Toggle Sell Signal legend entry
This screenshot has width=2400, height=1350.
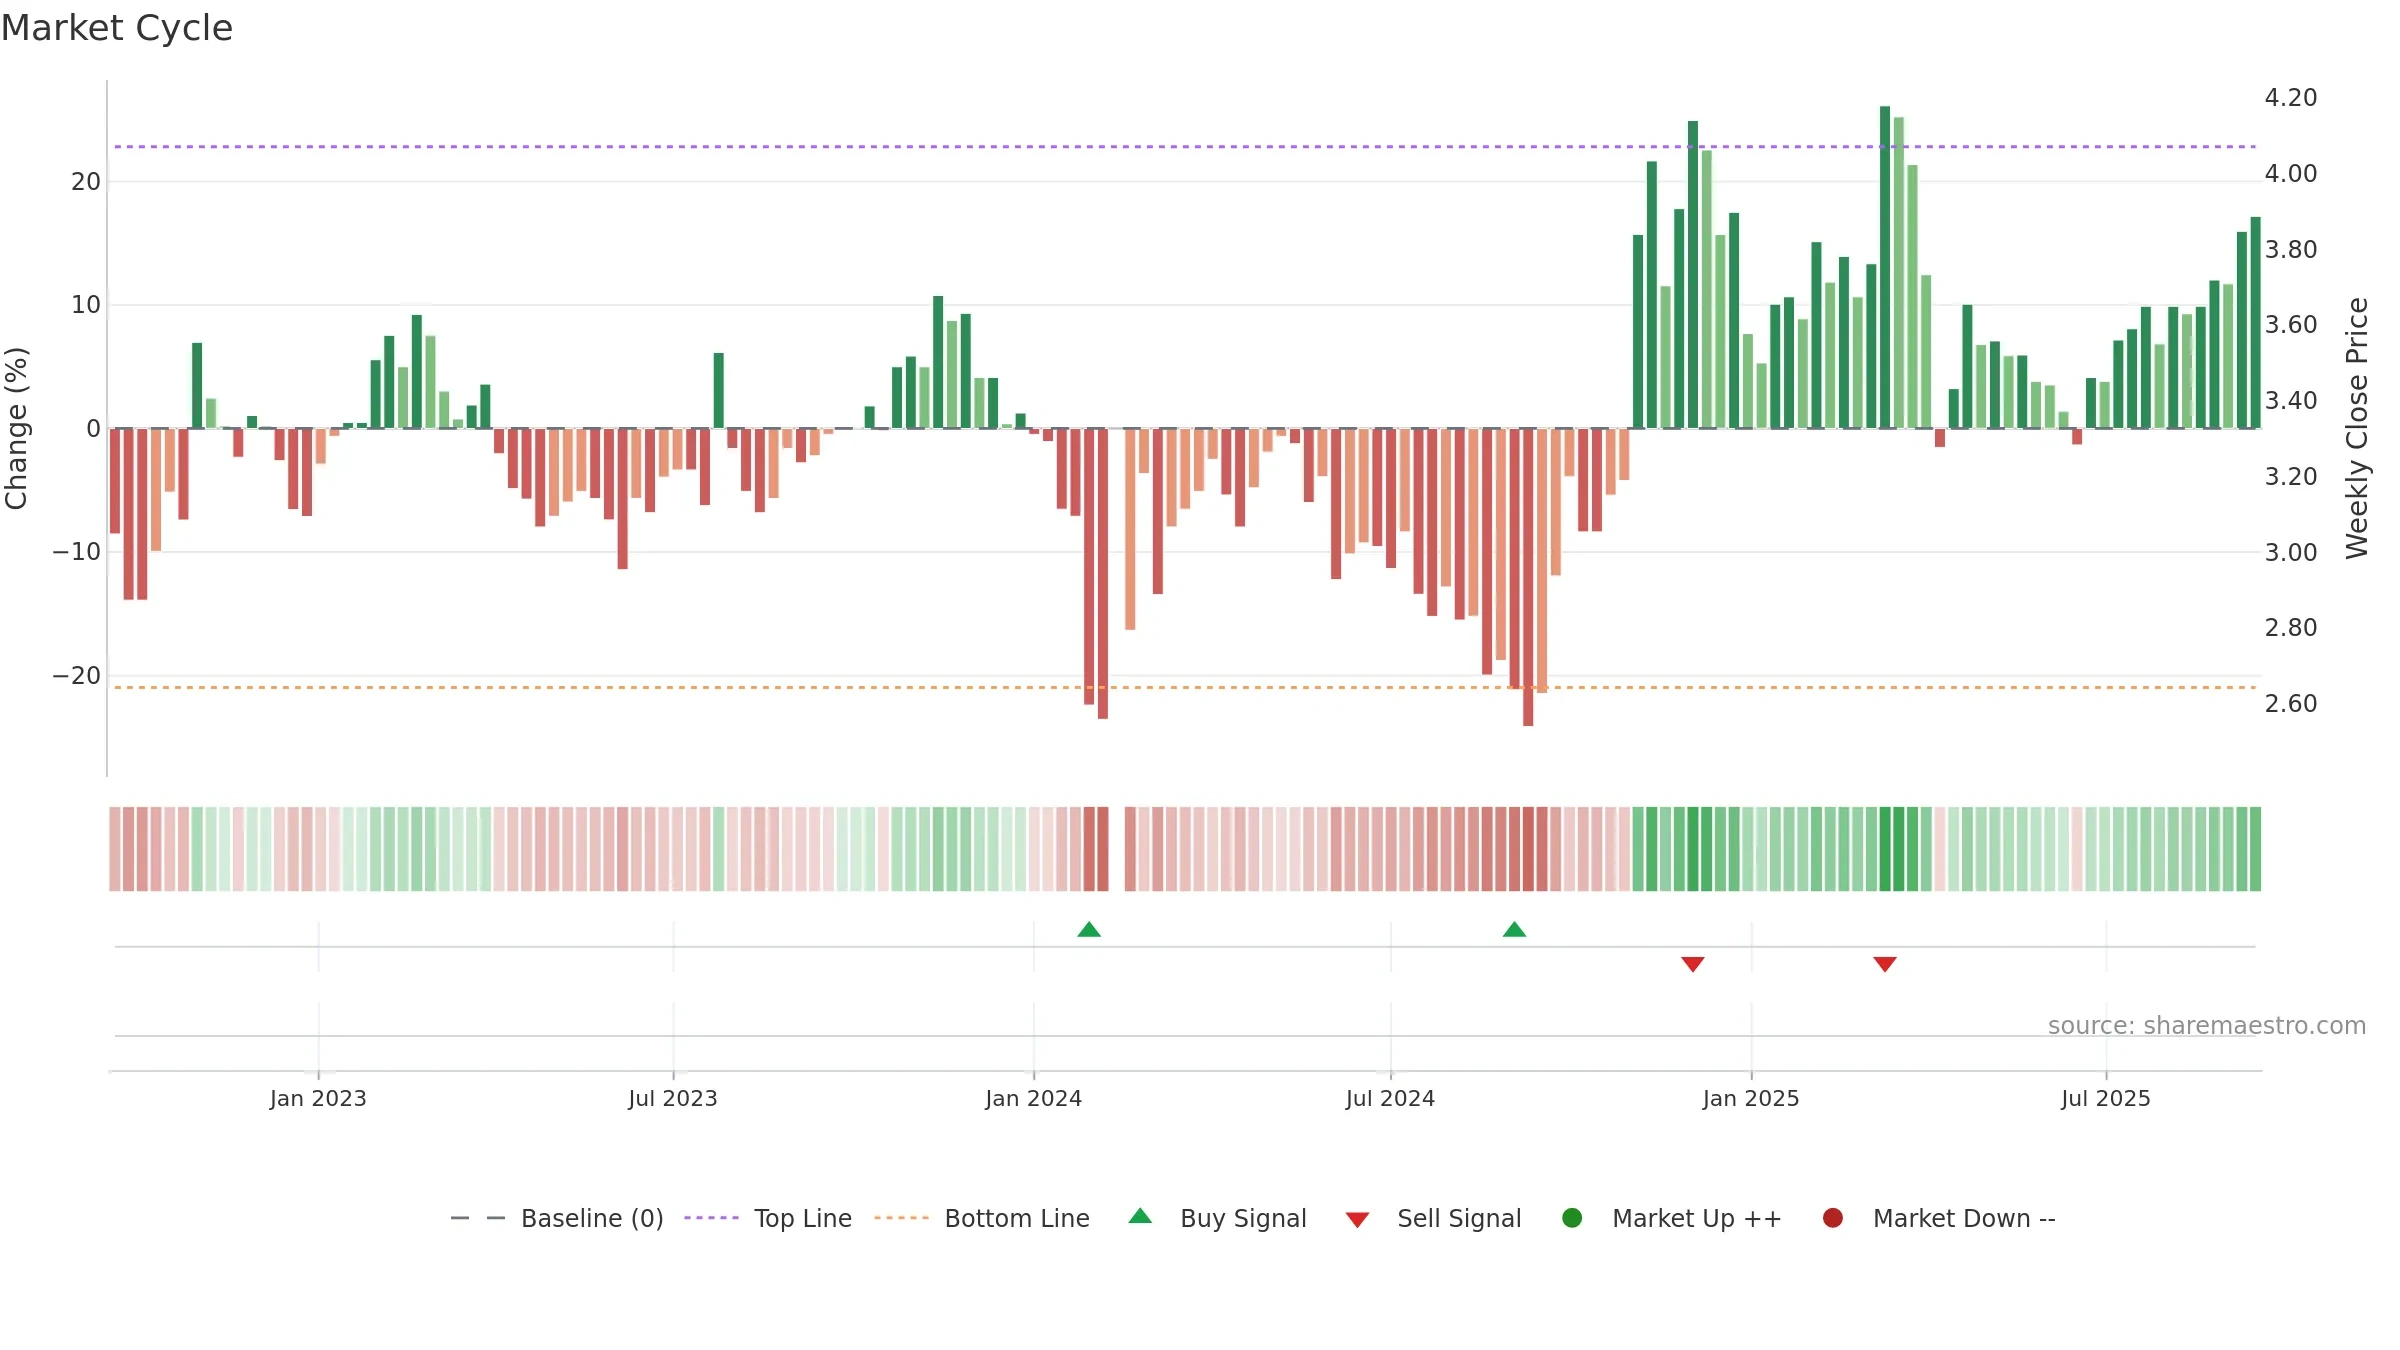tap(1433, 1218)
